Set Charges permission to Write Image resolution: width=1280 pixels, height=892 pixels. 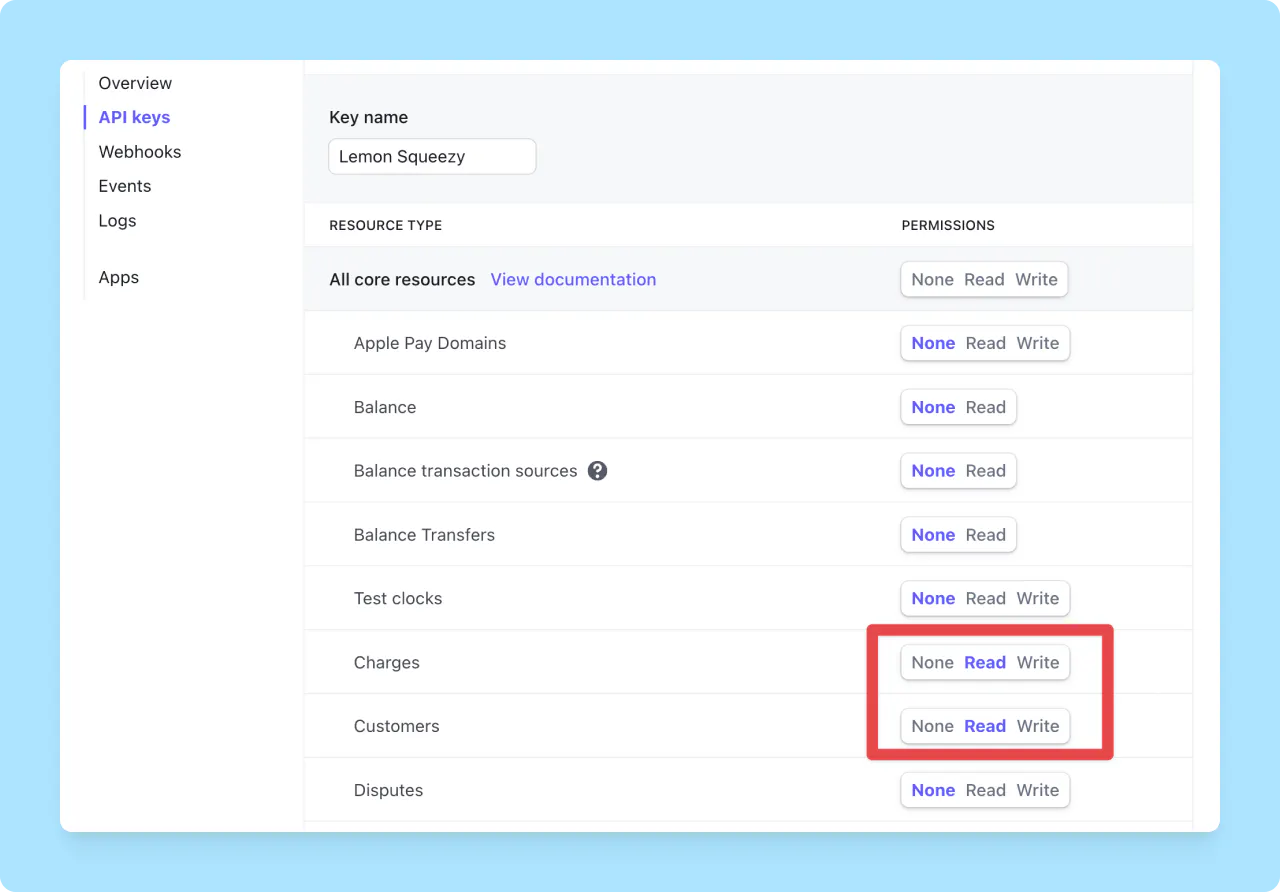tap(1038, 662)
